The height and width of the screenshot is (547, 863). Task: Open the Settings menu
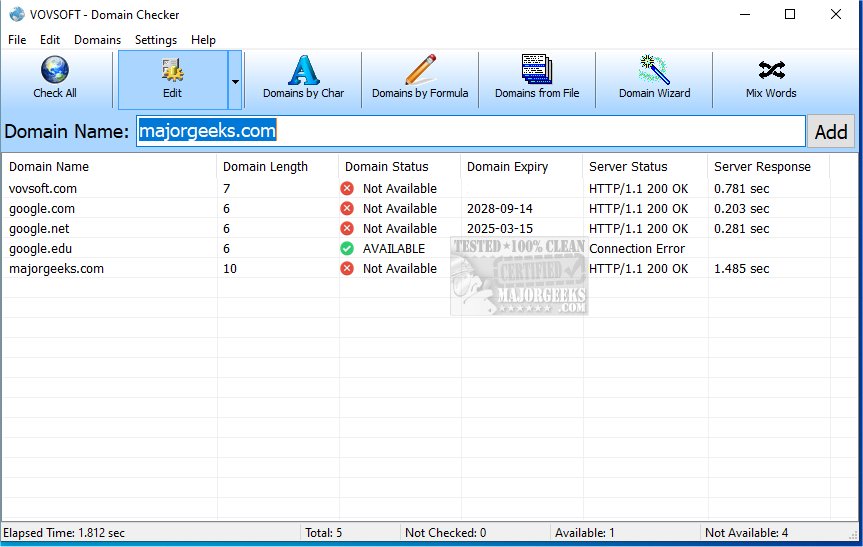click(156, 40)
